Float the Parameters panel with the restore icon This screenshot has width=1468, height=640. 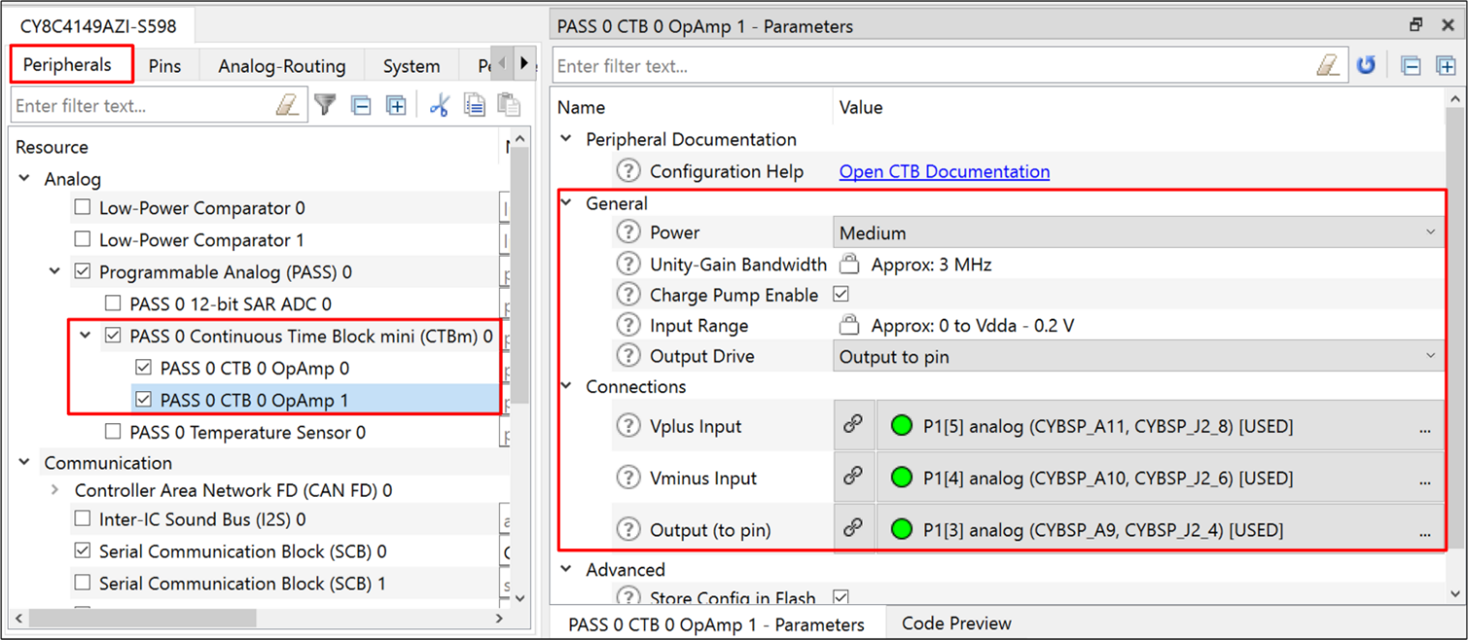click(x=1415, y=25)
